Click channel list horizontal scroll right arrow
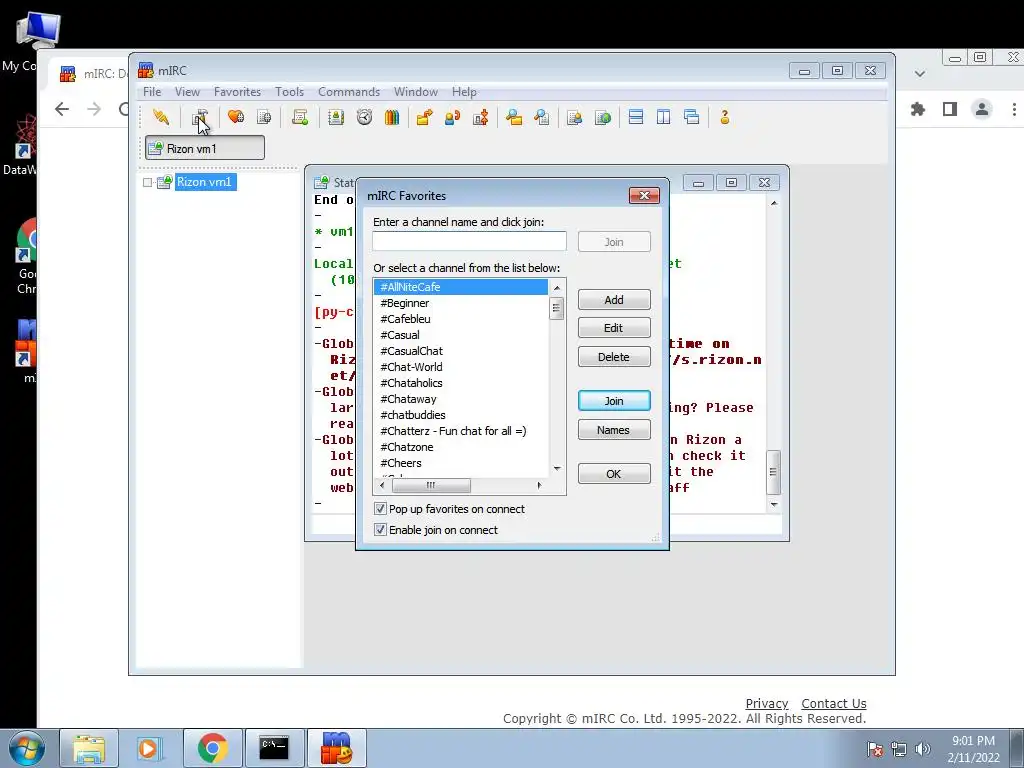The width and height of the screenshot is (1024, 768). 539,485
